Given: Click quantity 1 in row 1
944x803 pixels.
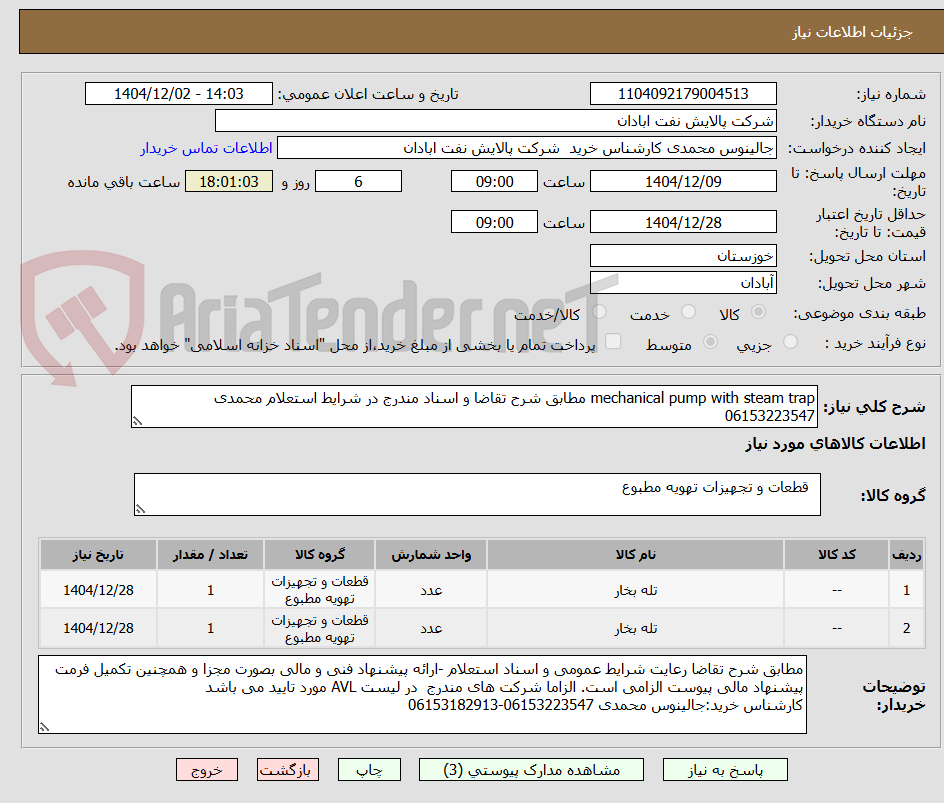Looking at the screenshot, I should tap(211, 591).
